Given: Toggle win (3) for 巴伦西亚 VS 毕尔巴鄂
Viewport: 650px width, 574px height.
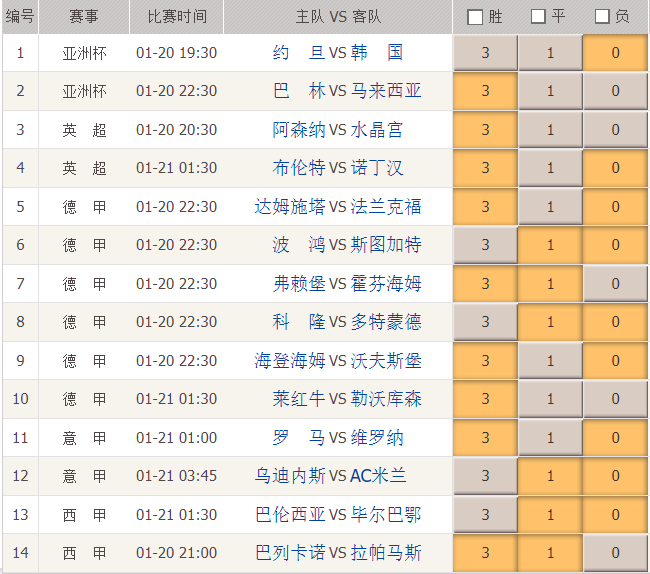Looking at the screenshot, I should [485, 515].
